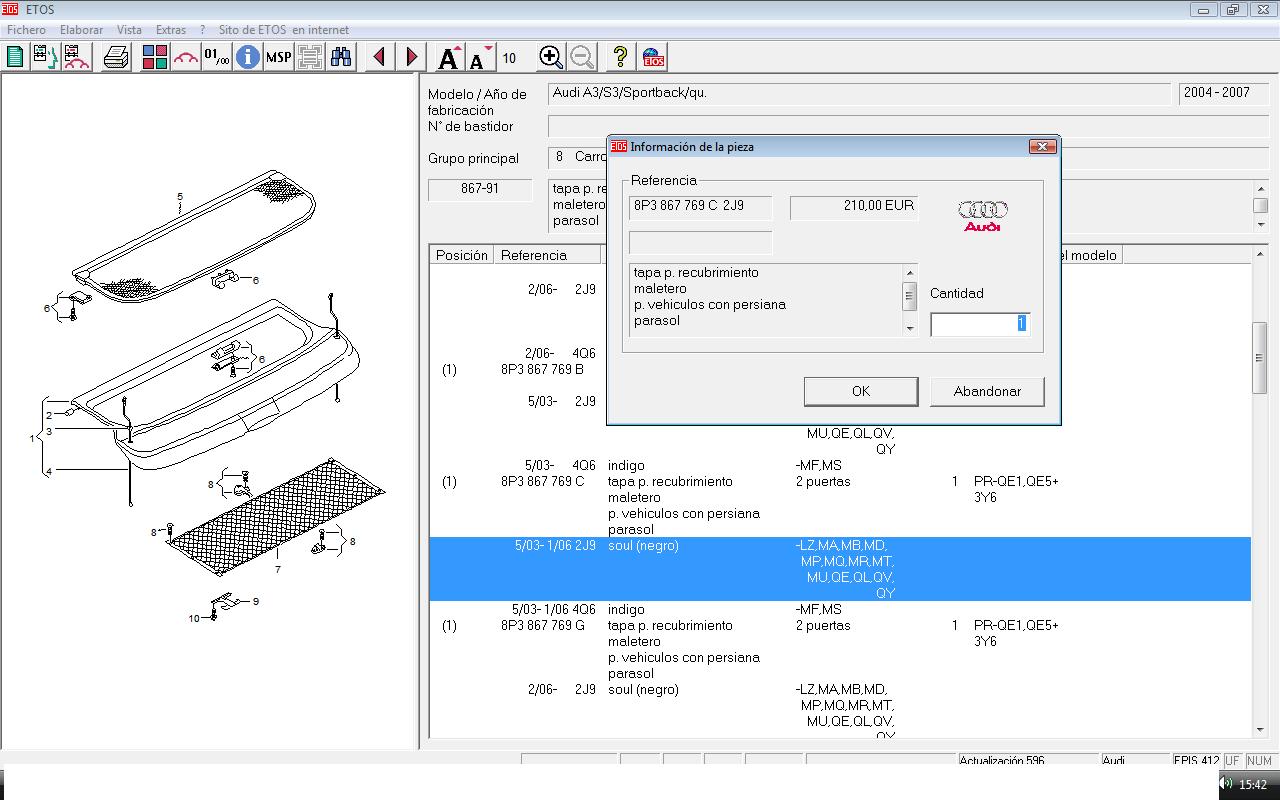Click part number 7 net in the diagram

click(277, 569)
